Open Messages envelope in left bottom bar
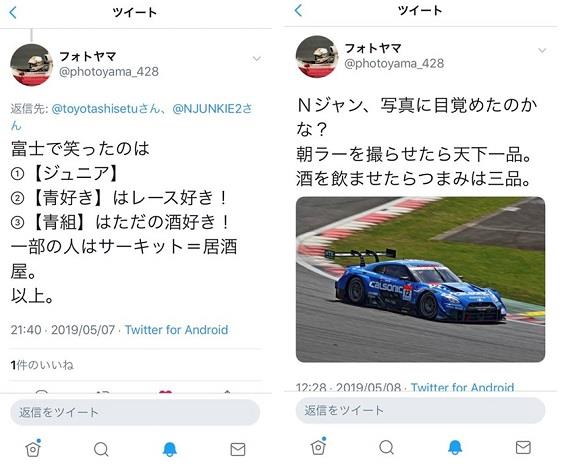Viewport: 570px width, 466px height. [x=238, y=450]
